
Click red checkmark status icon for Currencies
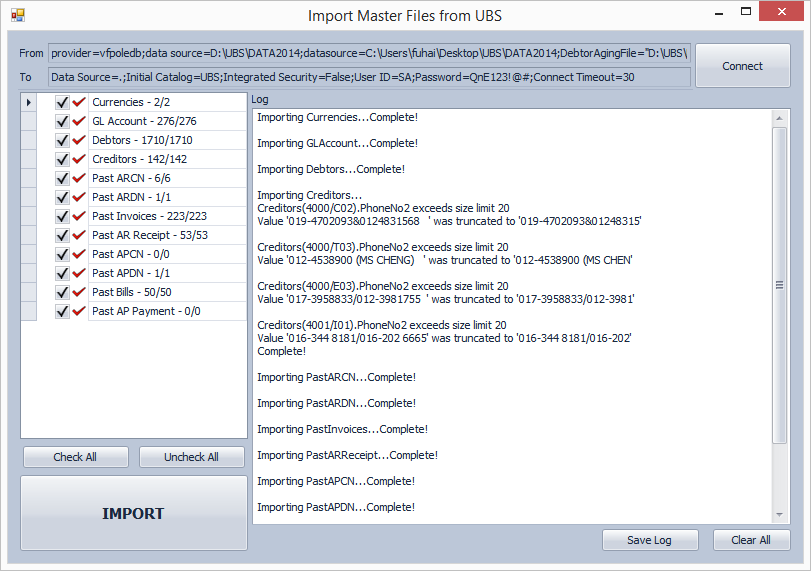[79, 102]
